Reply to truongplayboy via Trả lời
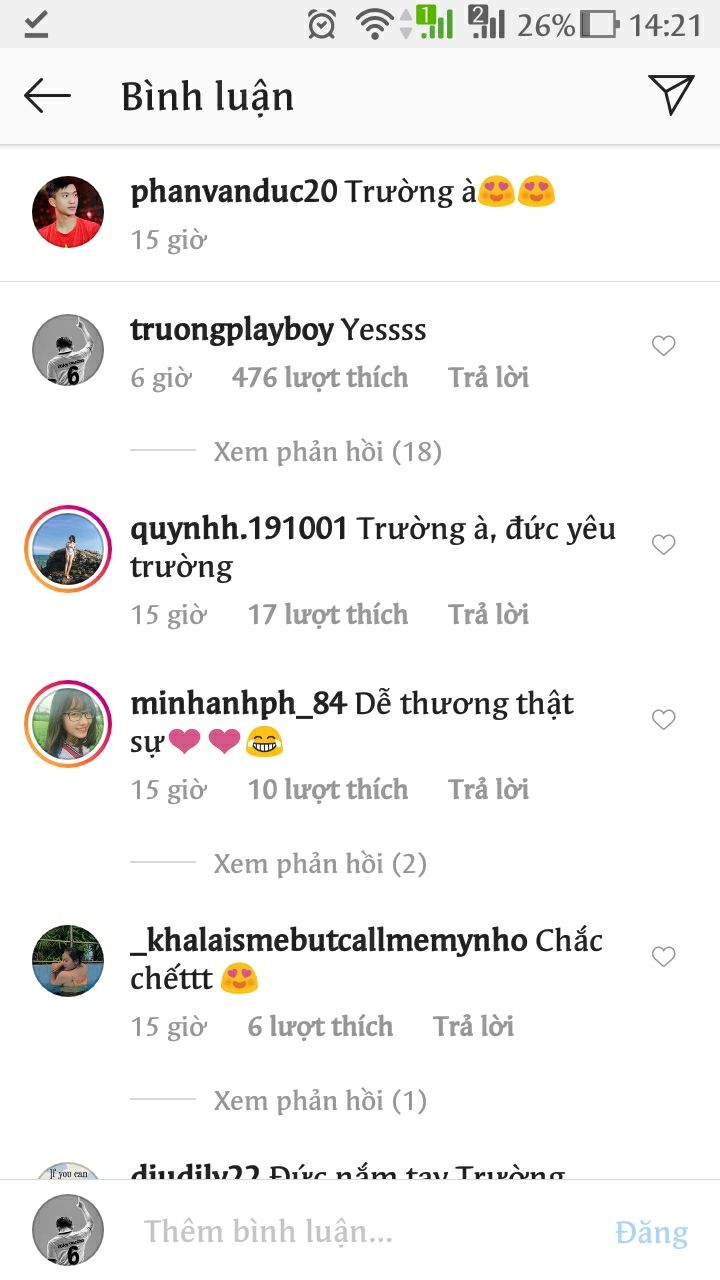This screenshot has width=720, height=1280. (x=488, y=378)
